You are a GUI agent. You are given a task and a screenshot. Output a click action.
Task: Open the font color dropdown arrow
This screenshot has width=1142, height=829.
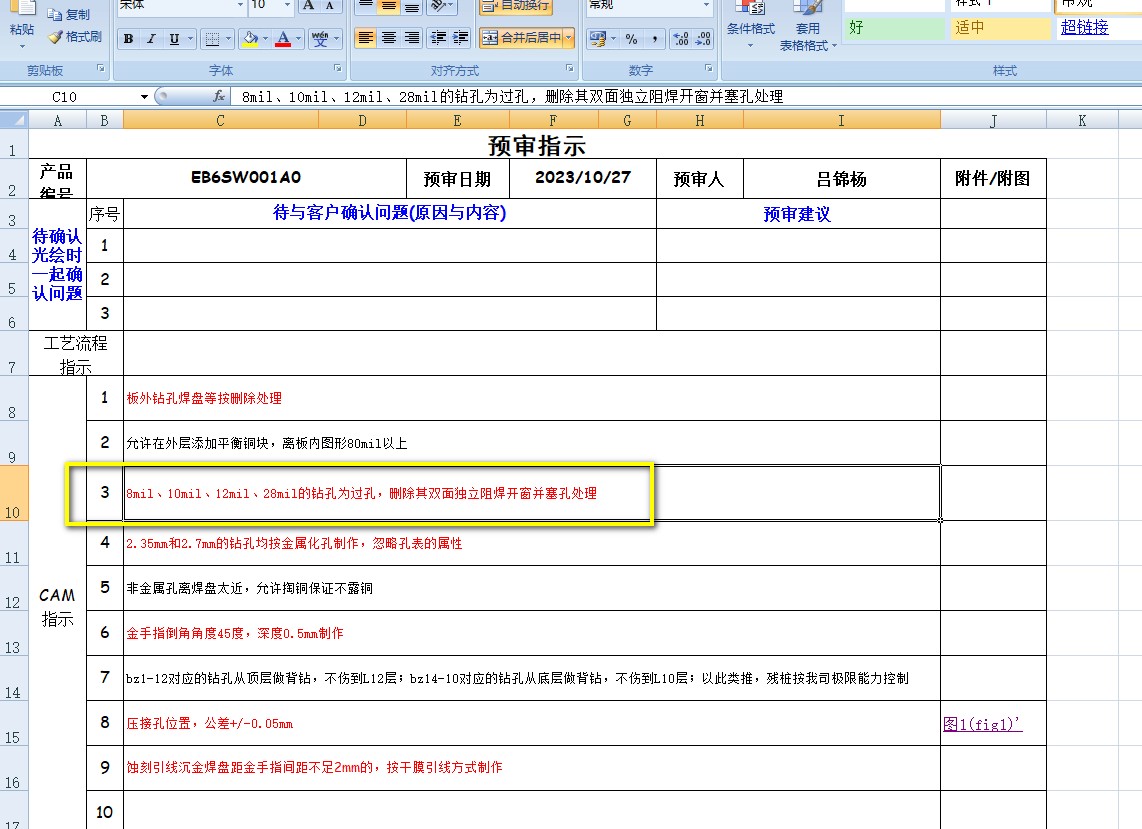coord(299,39)
